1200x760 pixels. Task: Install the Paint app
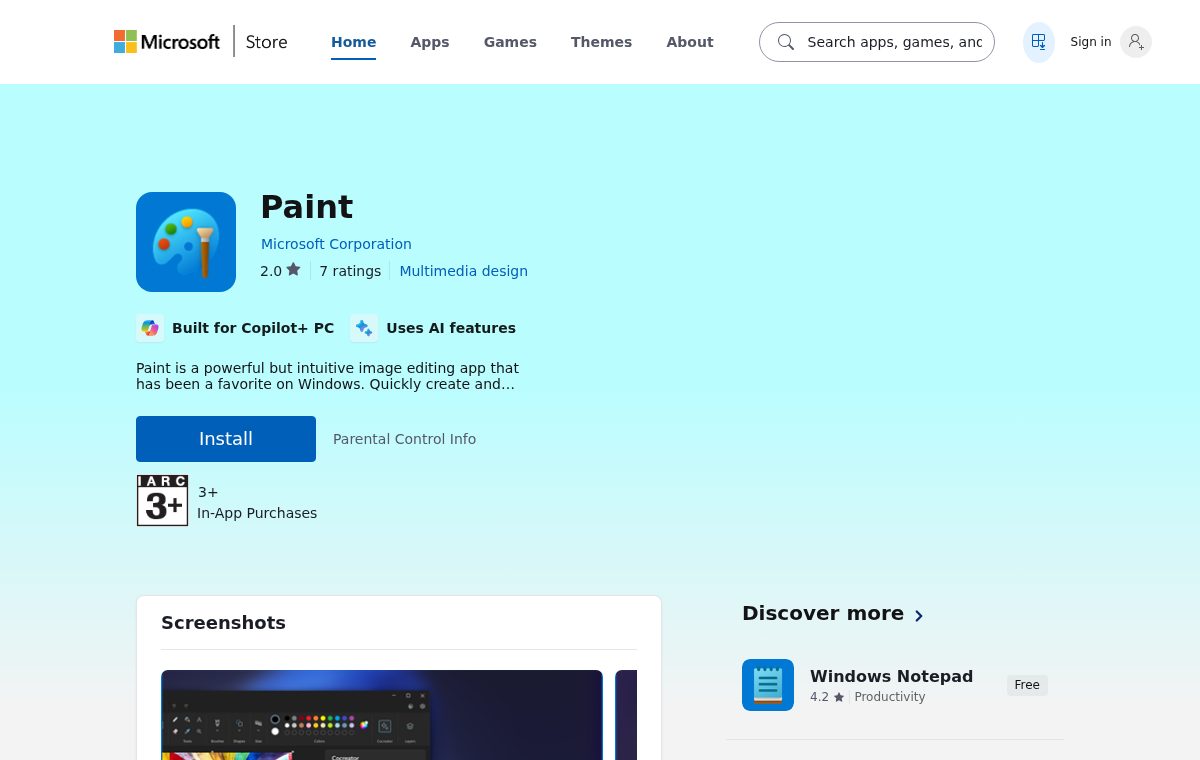point(226,439)
